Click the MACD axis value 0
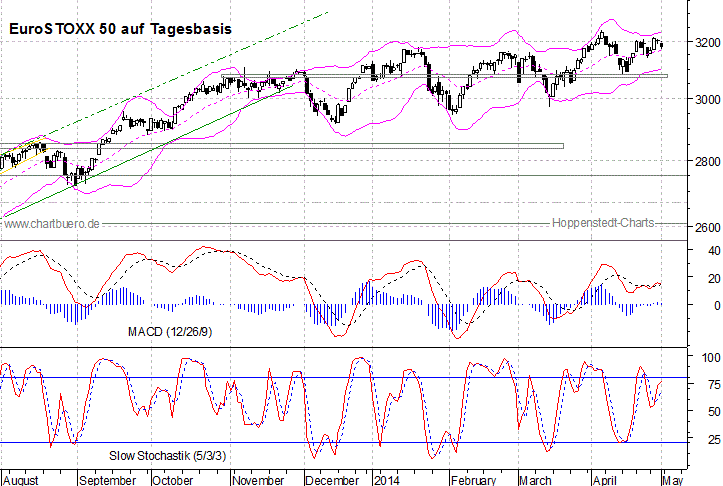This screenshot has width=723, height=486. [717, 305]
